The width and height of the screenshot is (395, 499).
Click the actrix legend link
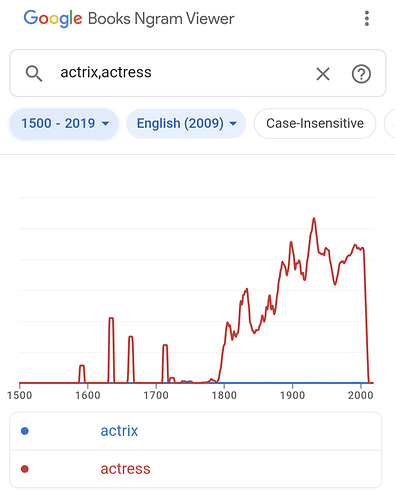click(x=119, y=431)
